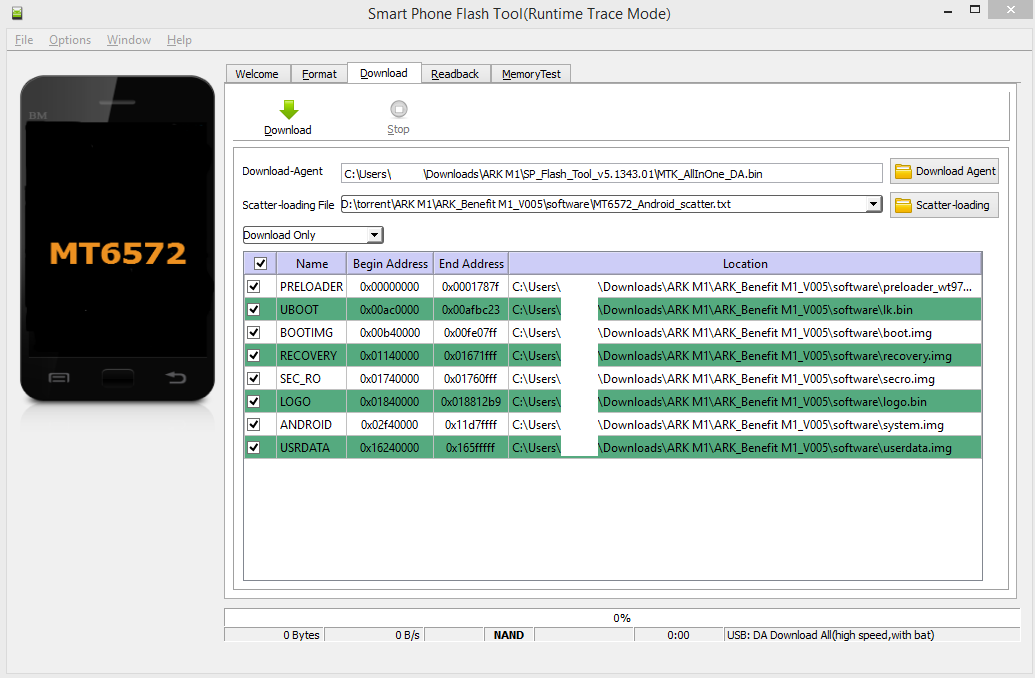Click the app icon in title bar
1035x678 pixels.
click(17, 13)
